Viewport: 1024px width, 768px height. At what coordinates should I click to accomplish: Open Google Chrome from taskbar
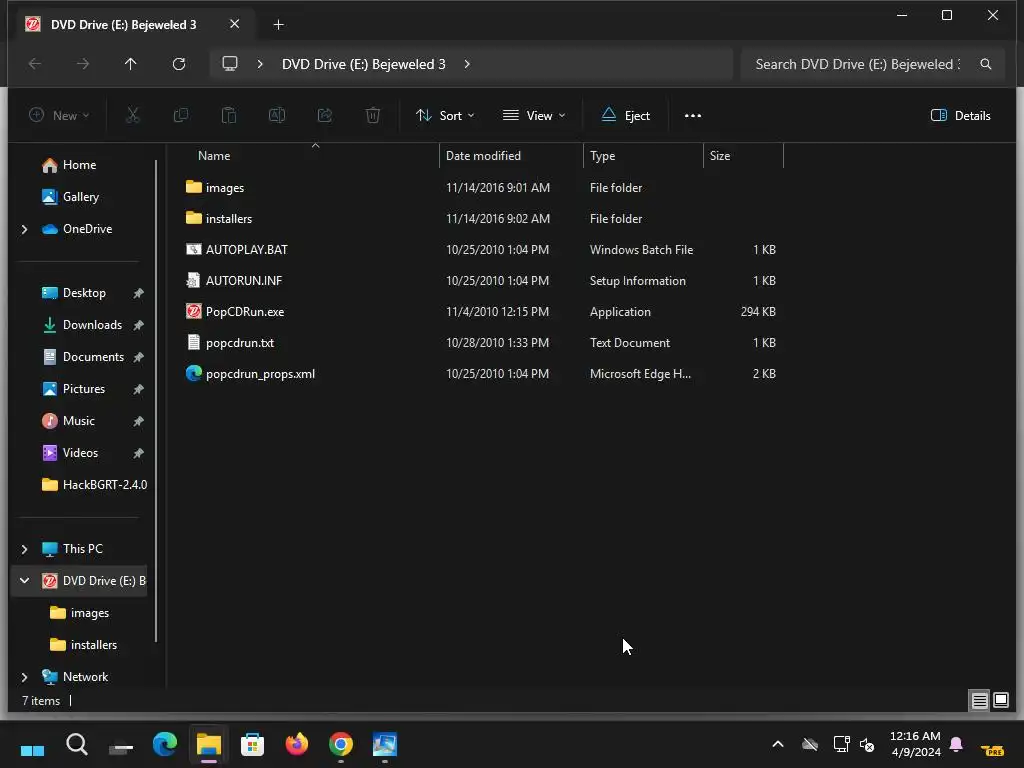341,744
